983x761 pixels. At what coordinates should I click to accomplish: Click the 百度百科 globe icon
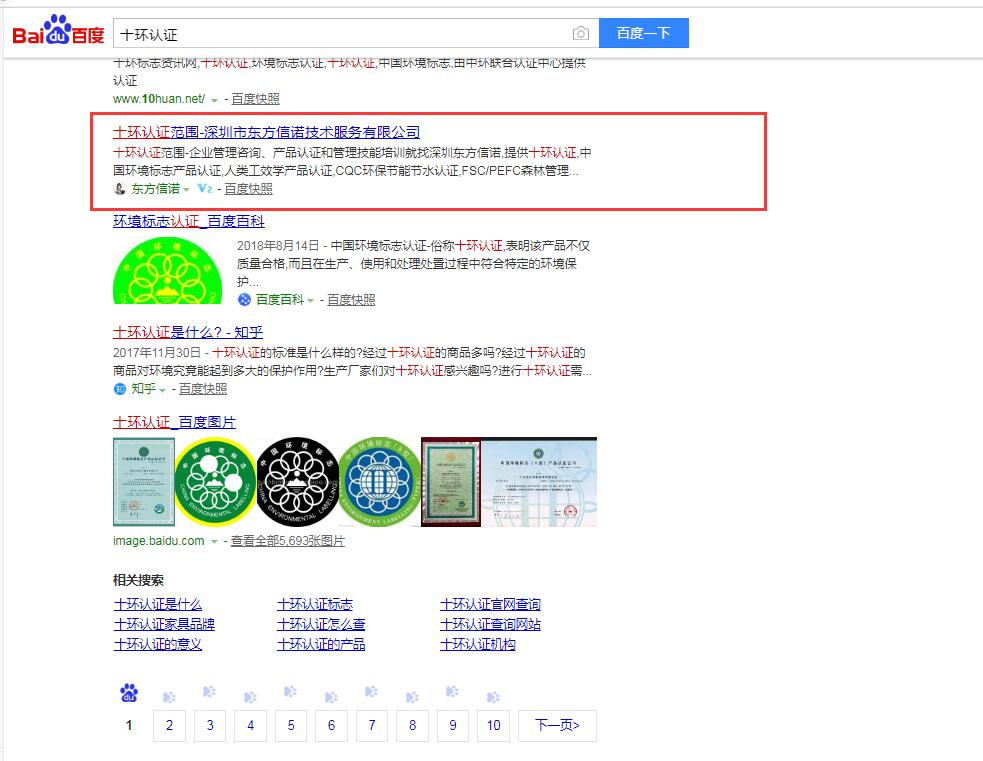tap(245, 299)
